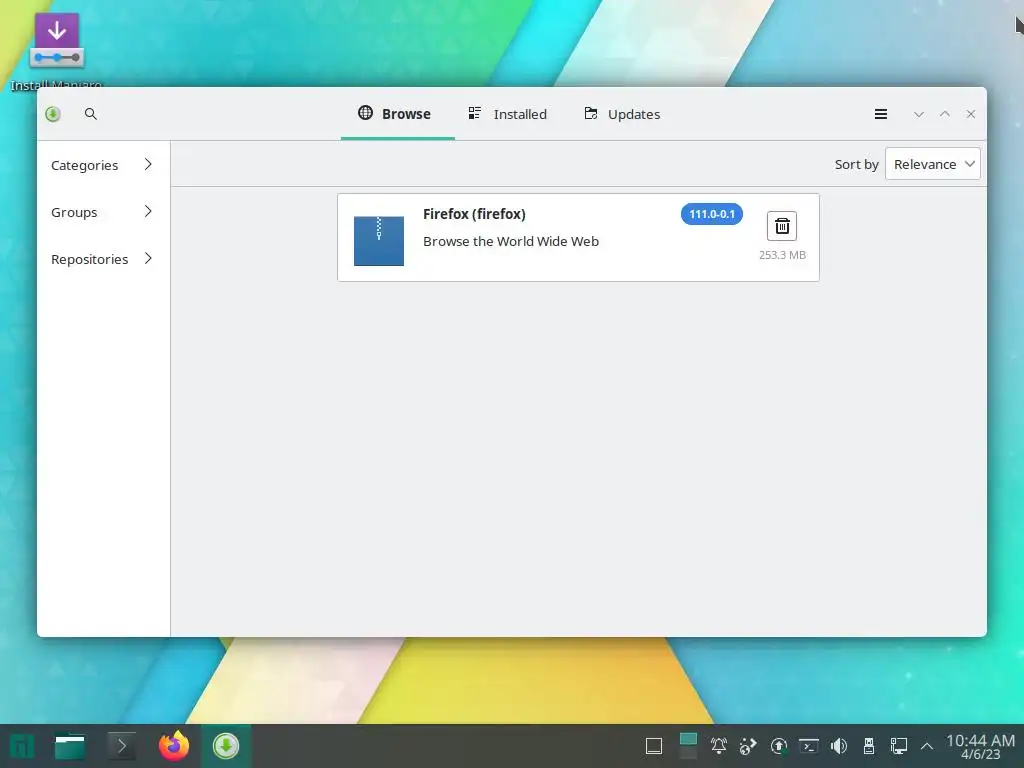Open the notifications bell in tray
The image size is (1024, 768).
tap(719, 746)
